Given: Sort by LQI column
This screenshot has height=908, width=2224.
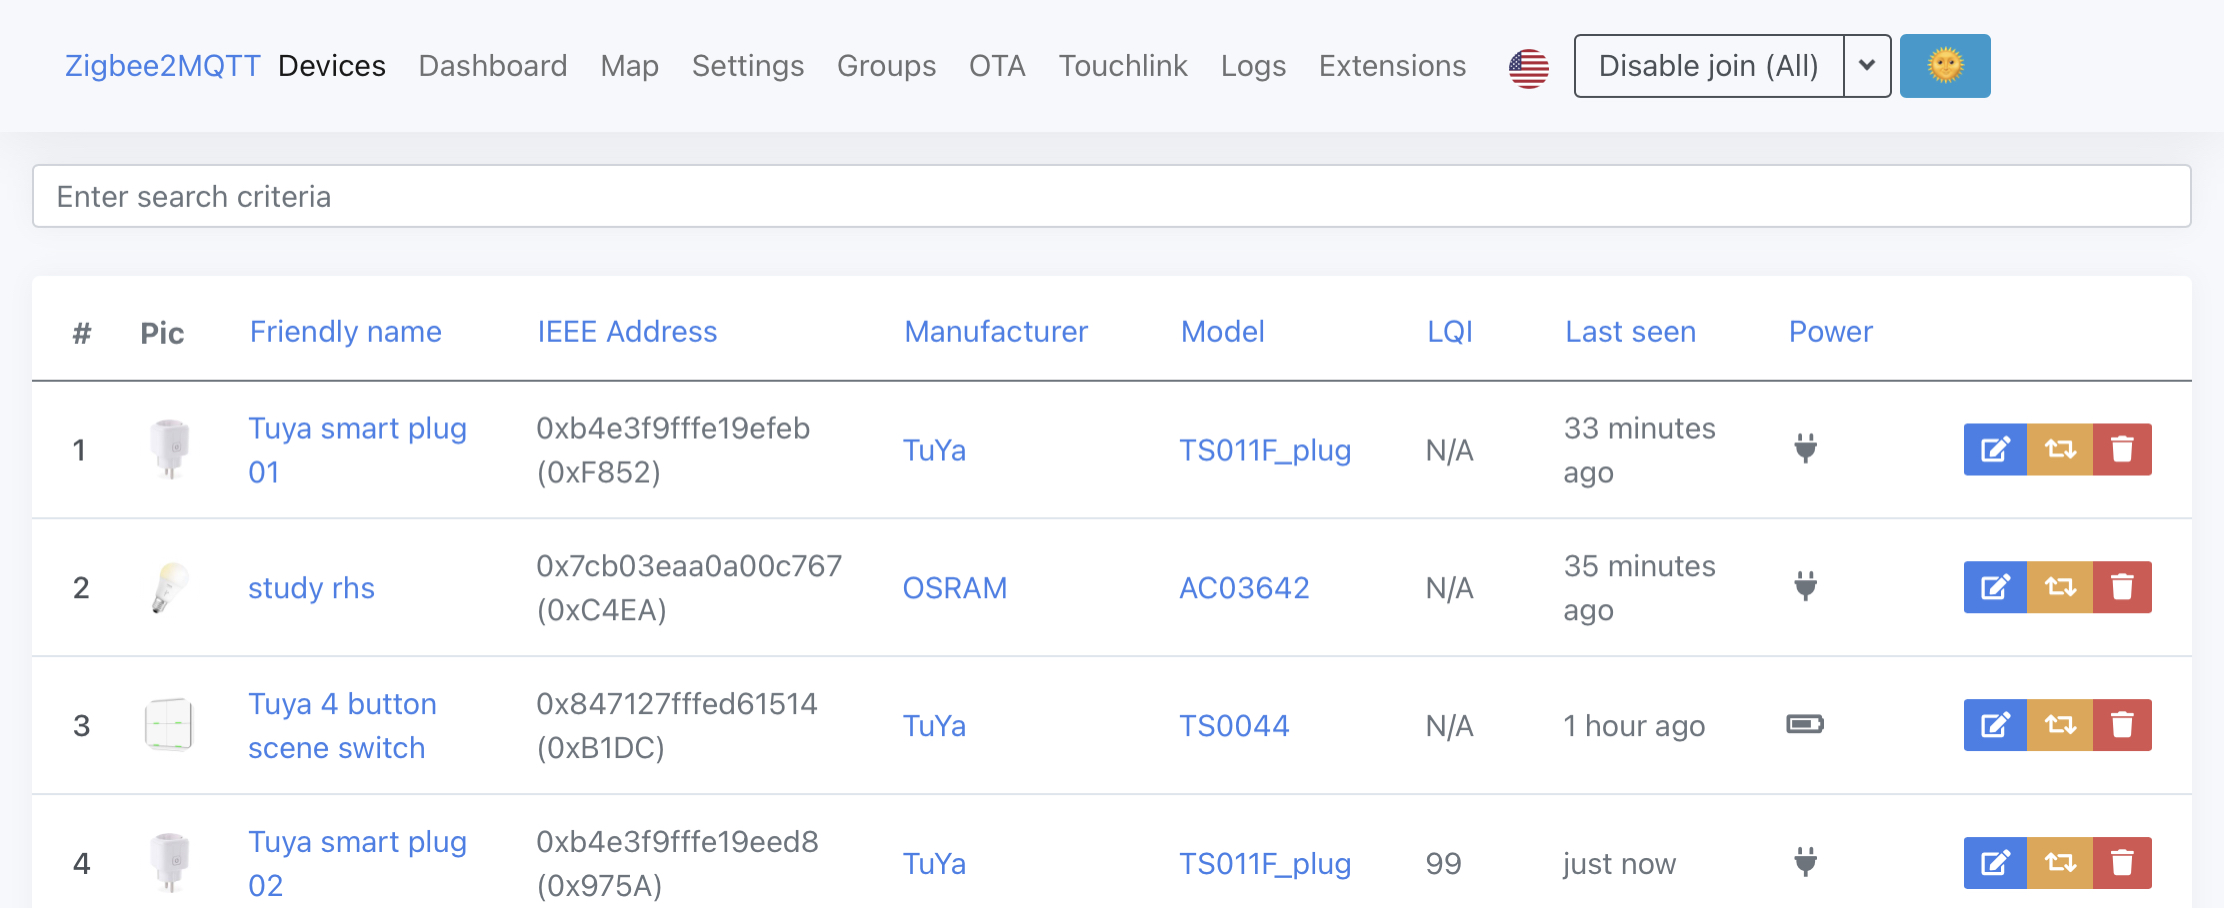Looking at the screenshot, I should [x=1450, y=331].
